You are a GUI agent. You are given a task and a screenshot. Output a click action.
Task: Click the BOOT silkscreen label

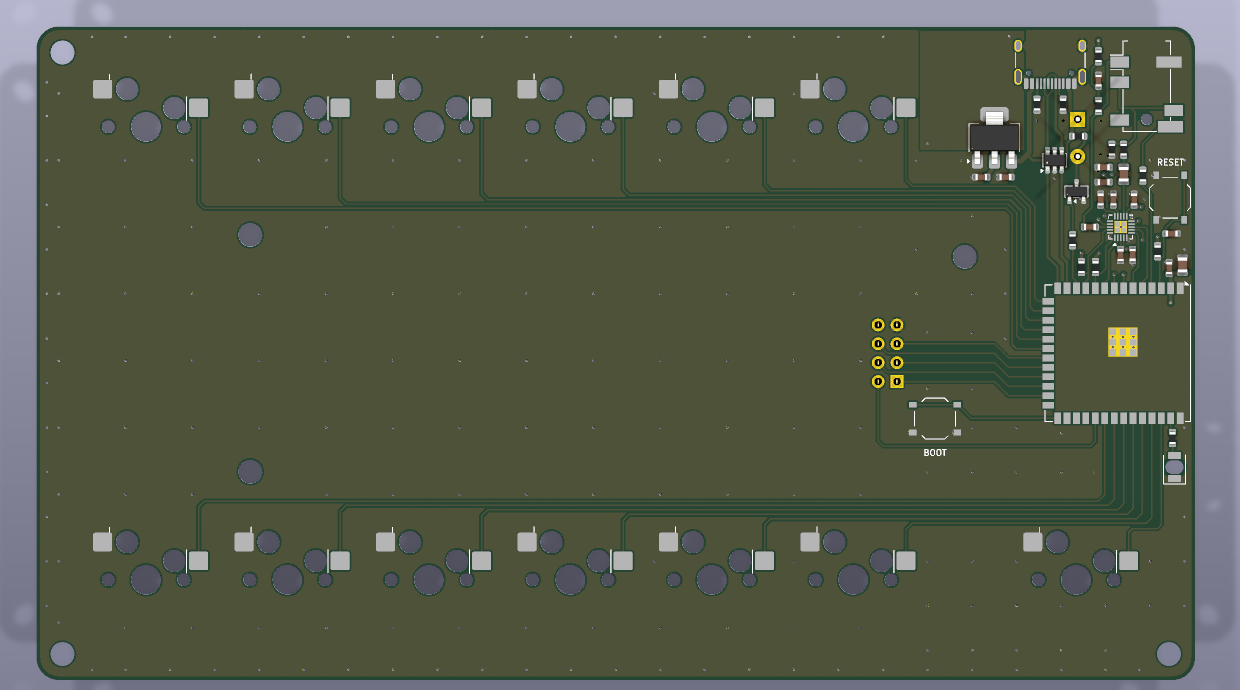935,453
